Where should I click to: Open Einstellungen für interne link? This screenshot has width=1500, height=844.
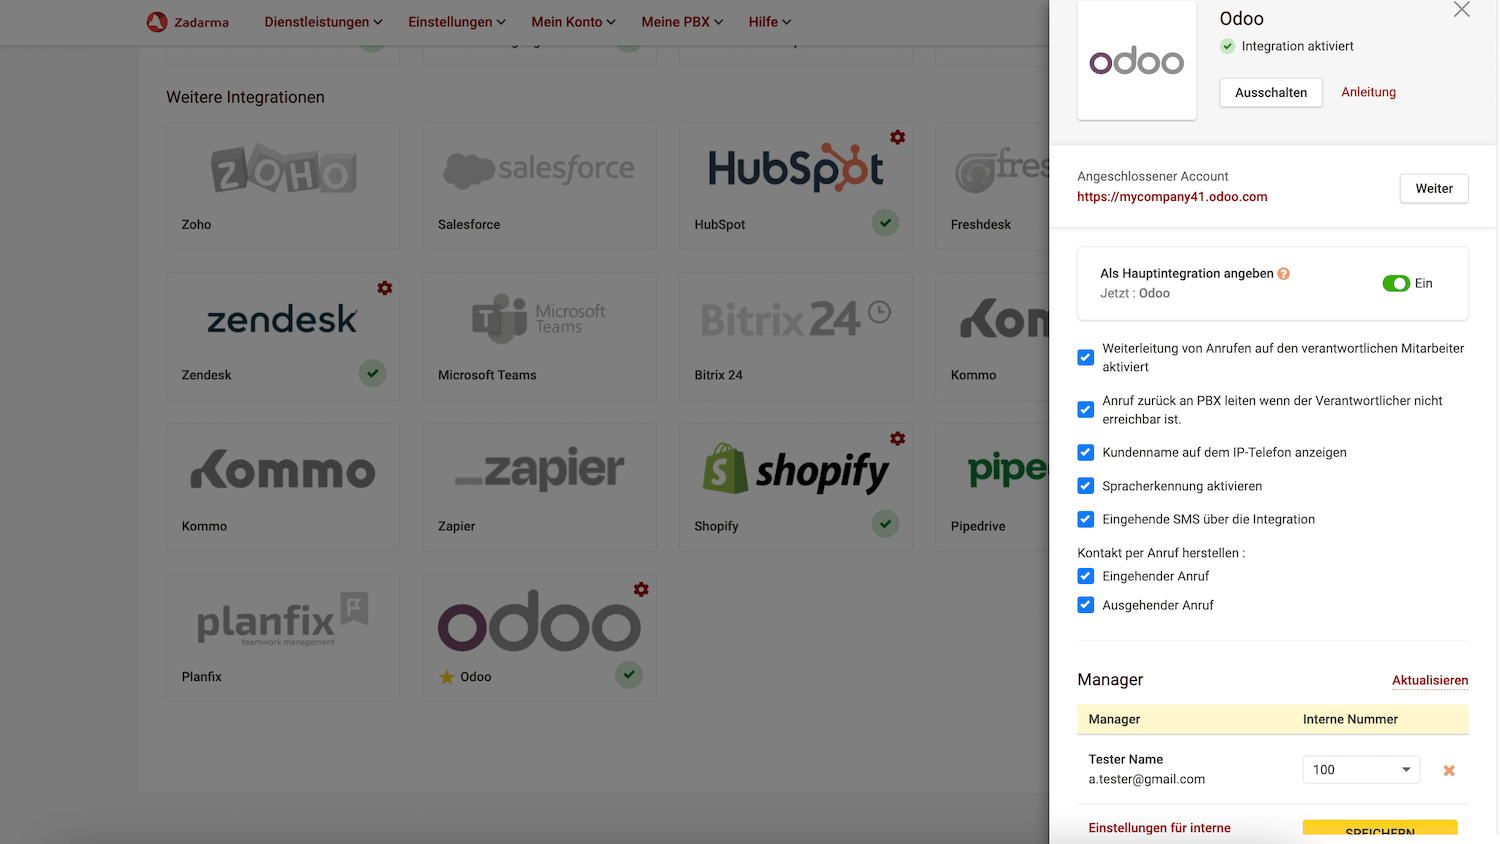coord(1159,828)
